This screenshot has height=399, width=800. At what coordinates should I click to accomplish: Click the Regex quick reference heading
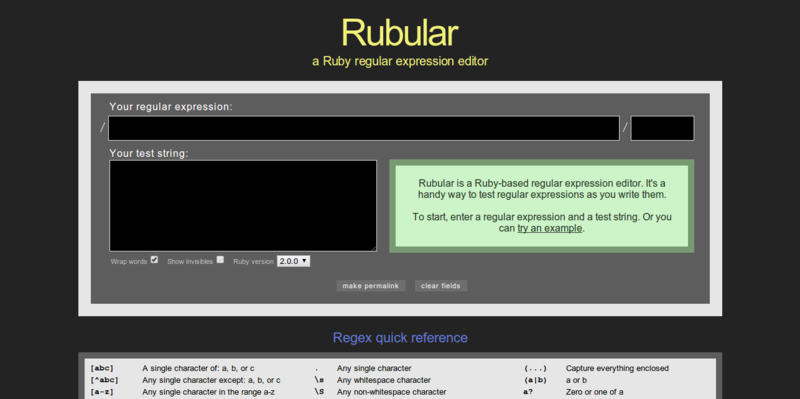click(400, 338)
